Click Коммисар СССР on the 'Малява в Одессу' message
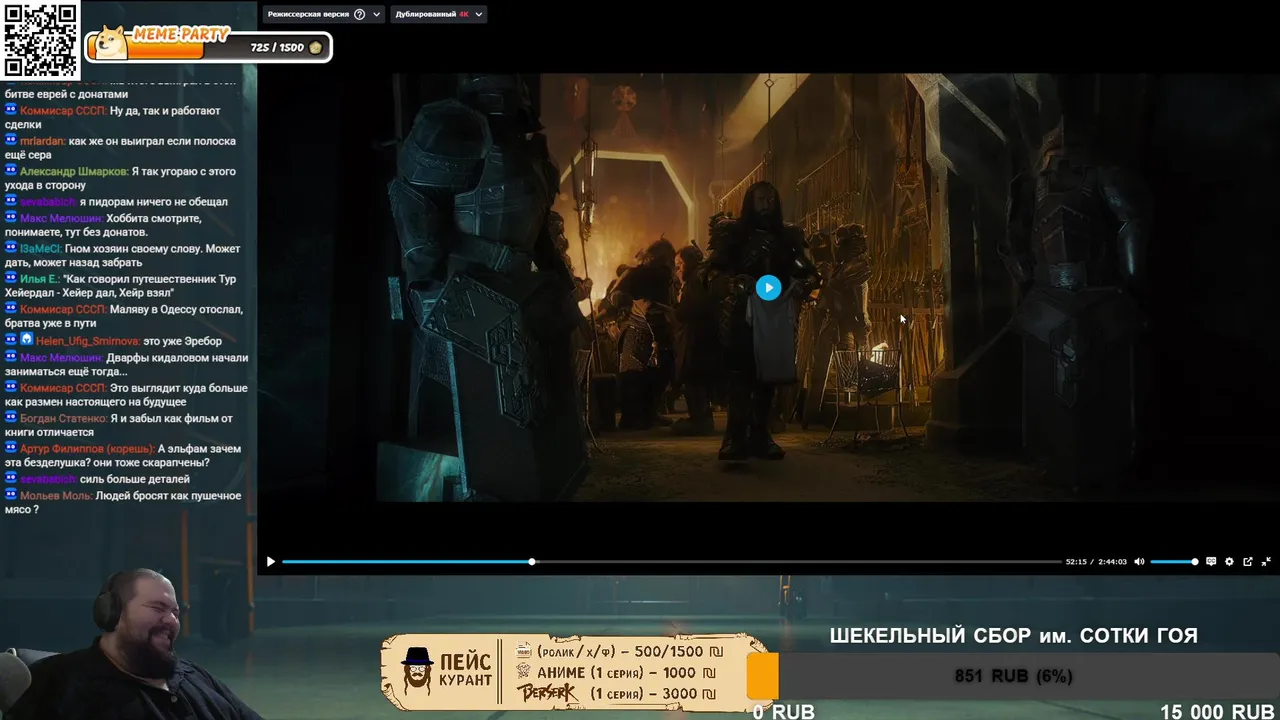 coord(62,310)
